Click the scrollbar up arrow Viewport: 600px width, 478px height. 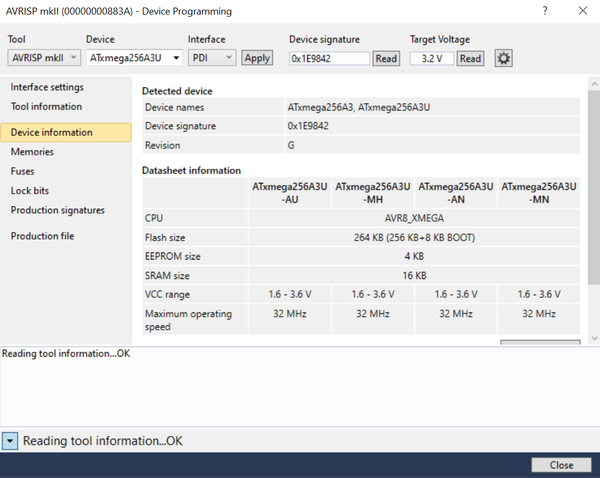click(594, 83)
